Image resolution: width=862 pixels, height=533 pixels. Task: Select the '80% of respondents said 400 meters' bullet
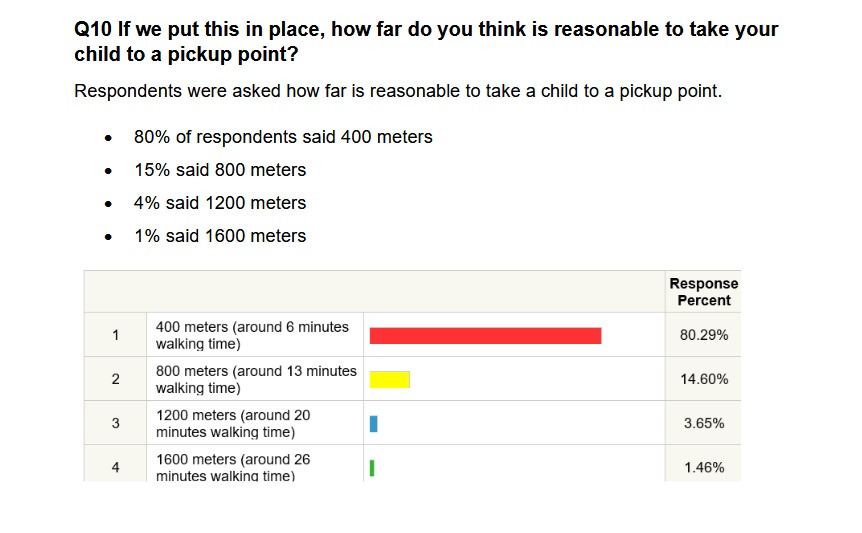pyautogui.click(x=283, y=137)
